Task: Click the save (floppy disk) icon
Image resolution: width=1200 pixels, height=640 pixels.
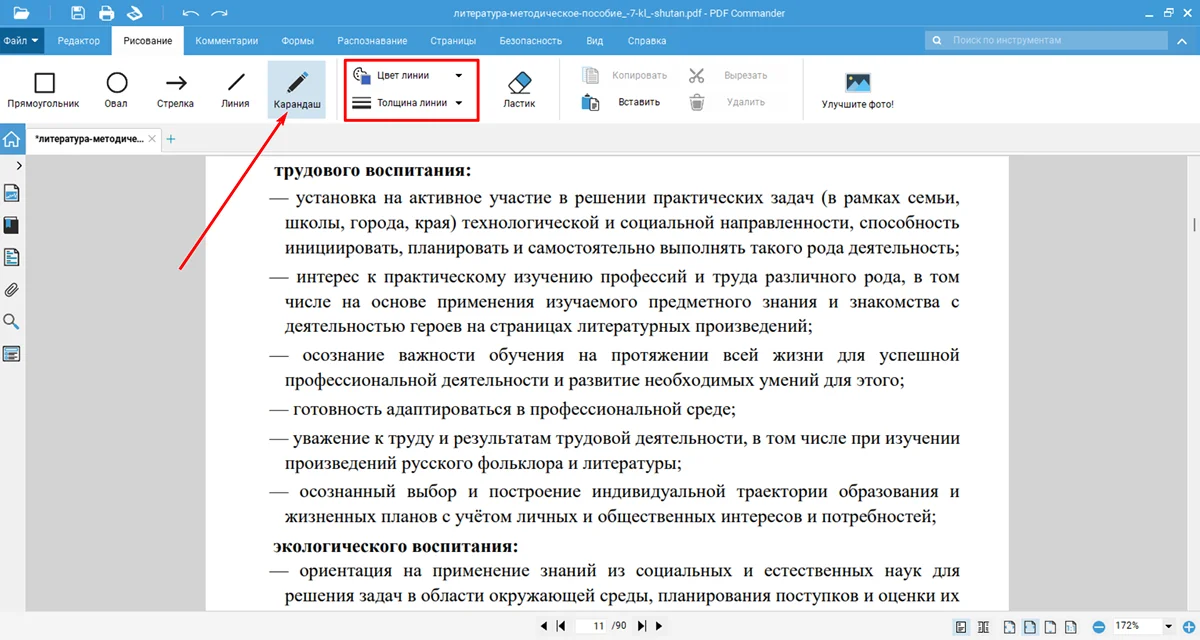Action: pyautogui.click(x=78, y=13)
